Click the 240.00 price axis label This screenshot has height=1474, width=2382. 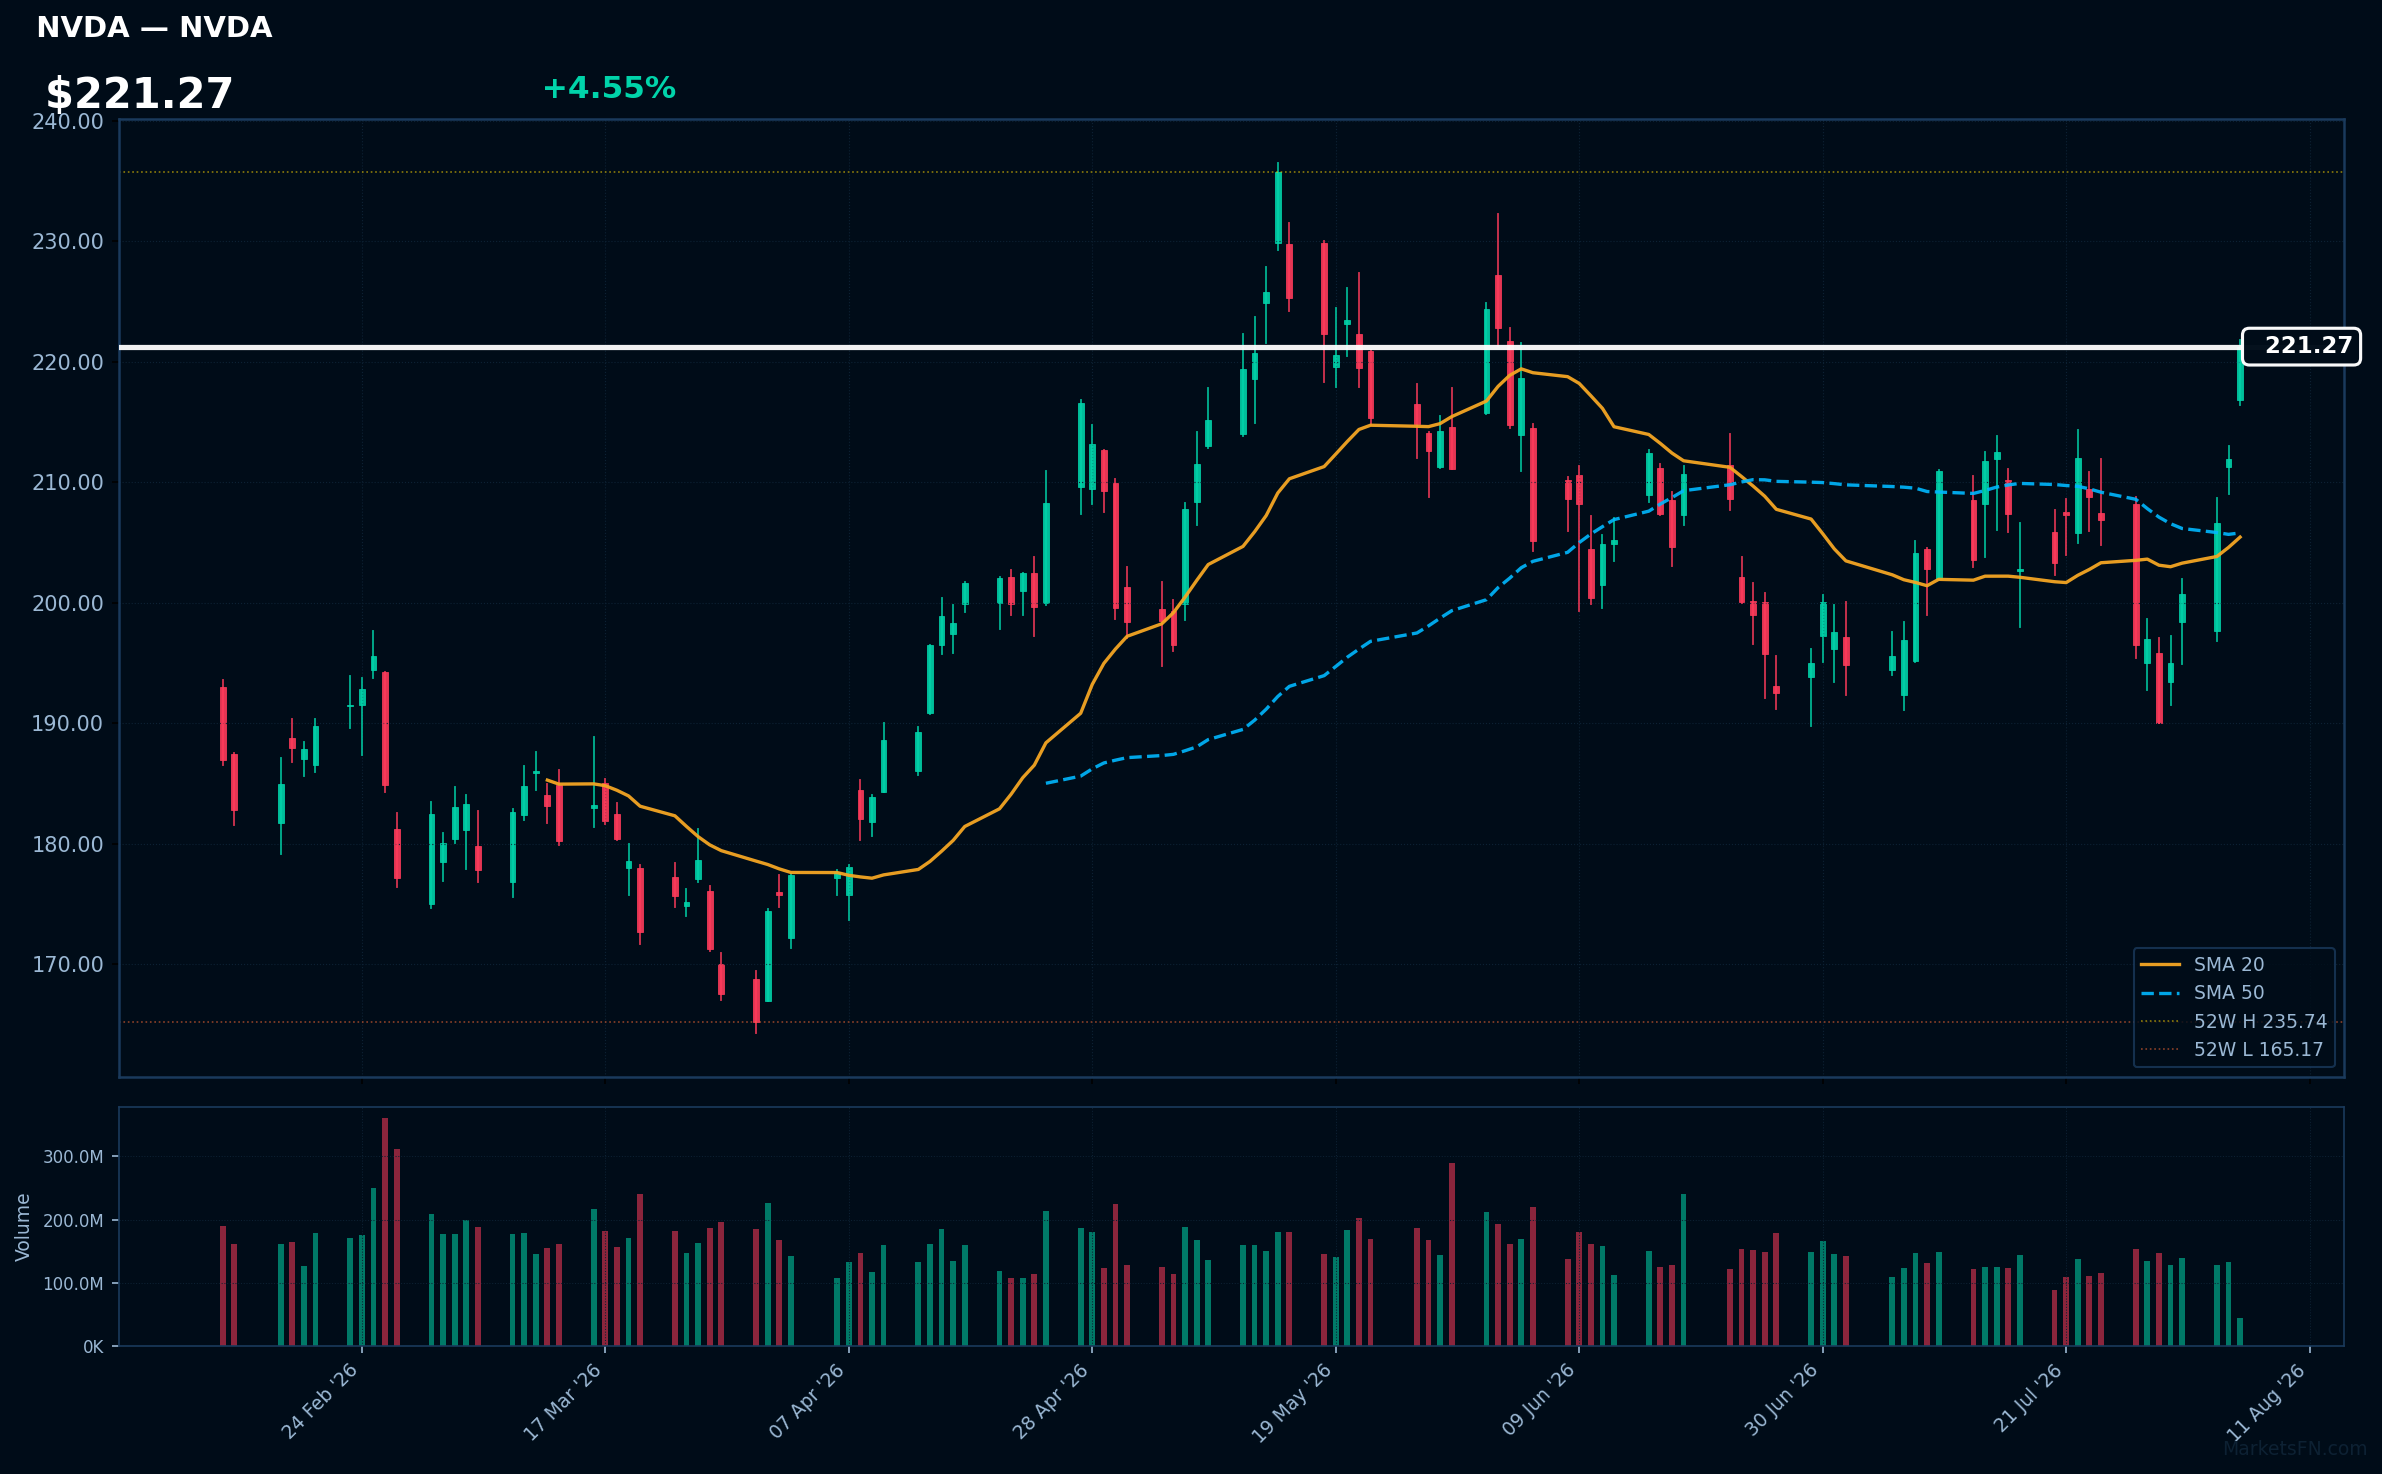tap(67, 122)
